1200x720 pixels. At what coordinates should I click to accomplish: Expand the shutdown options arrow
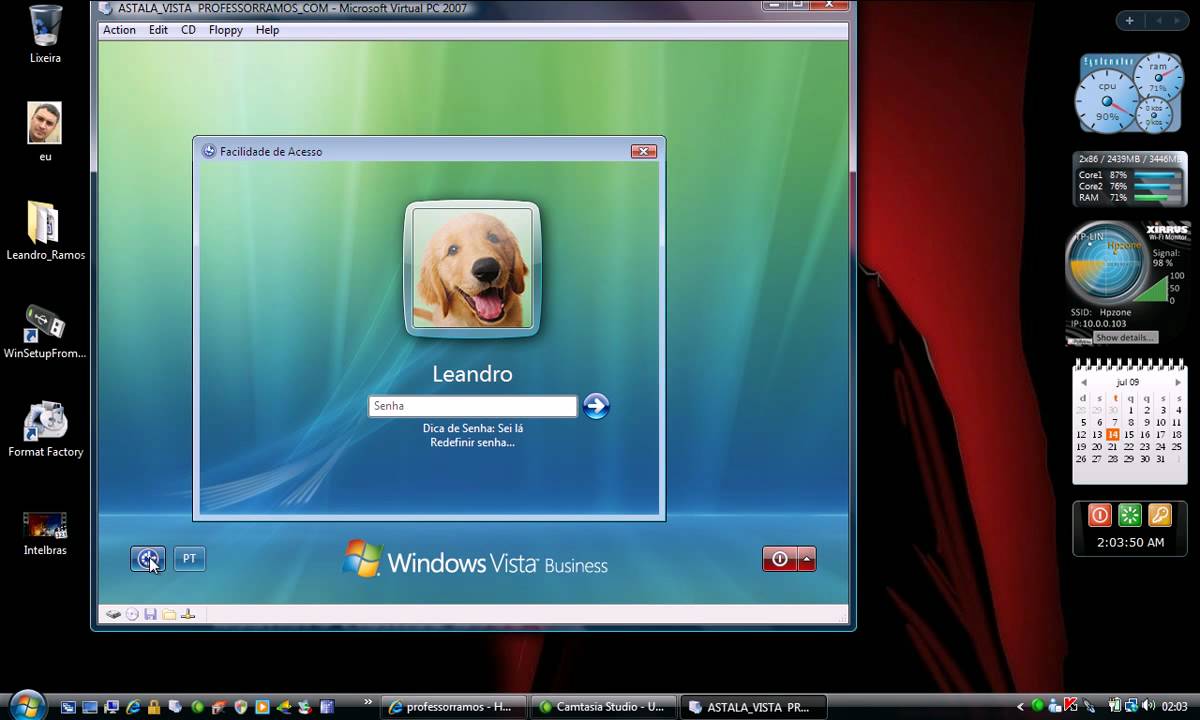[806, 559]
